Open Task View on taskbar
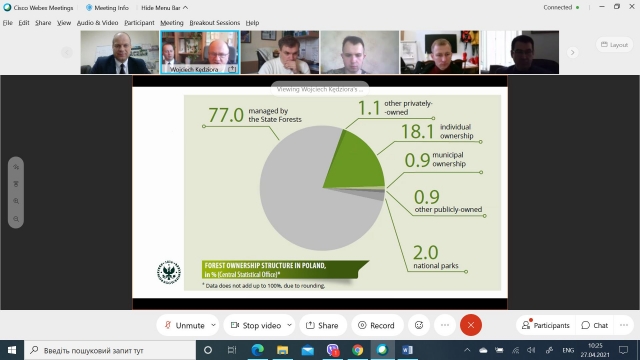The height and width of the screenshot is (360, 640). [x=232, y=350]
